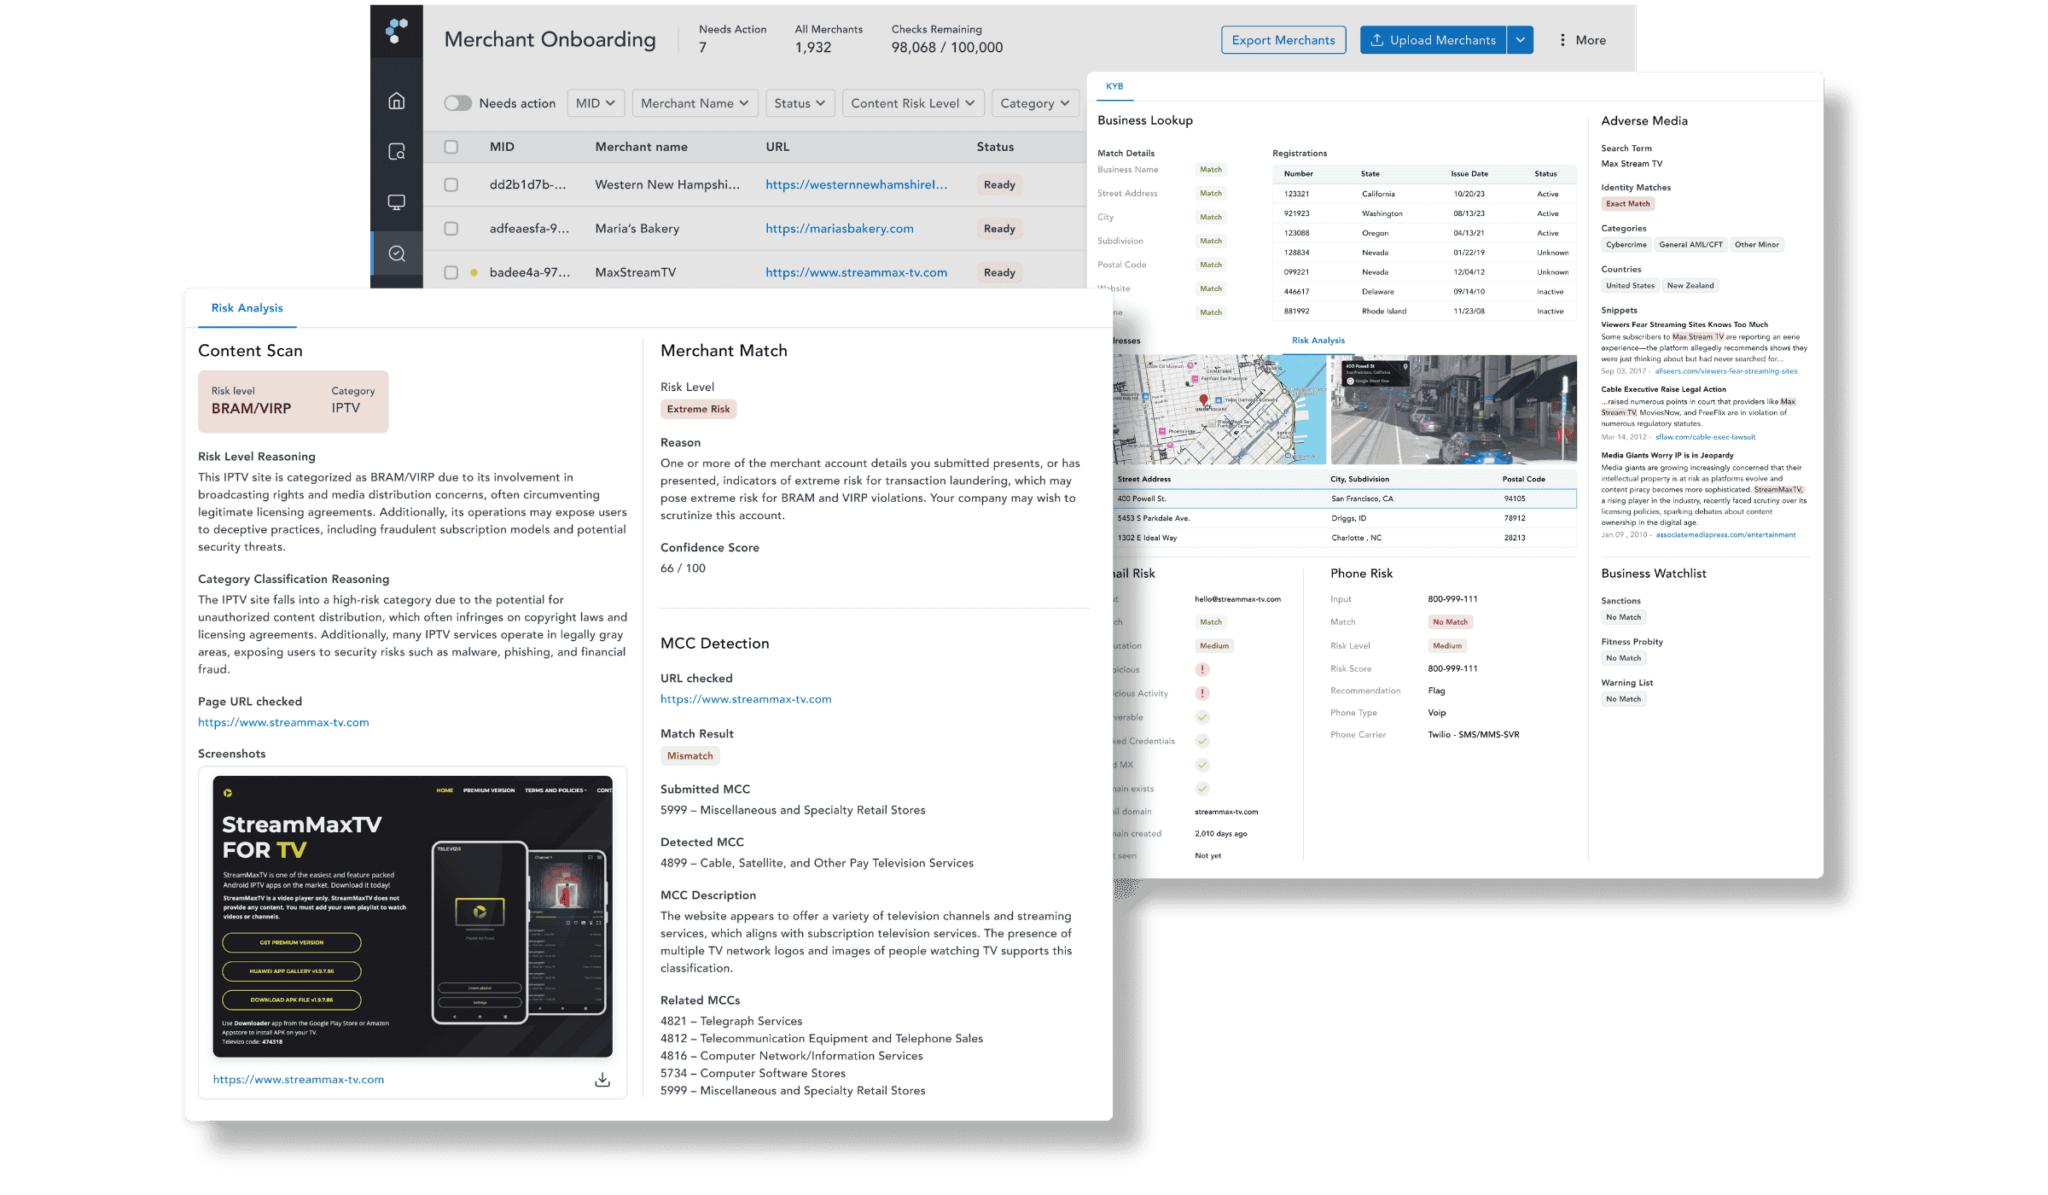Tick the checkbox for Maria's Bakery
The image size is (2048, 1195).
pyautogui.click(x=451, y=229)
